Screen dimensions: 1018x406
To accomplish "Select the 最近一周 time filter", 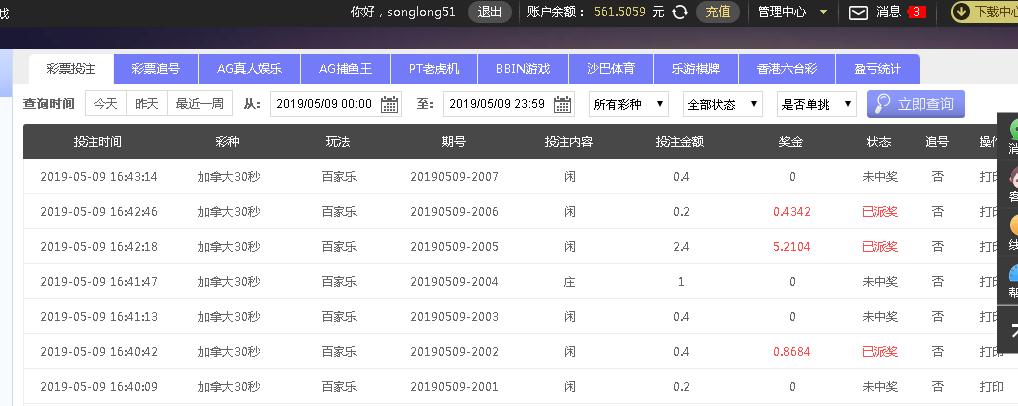I will click(x=200, y=104).
